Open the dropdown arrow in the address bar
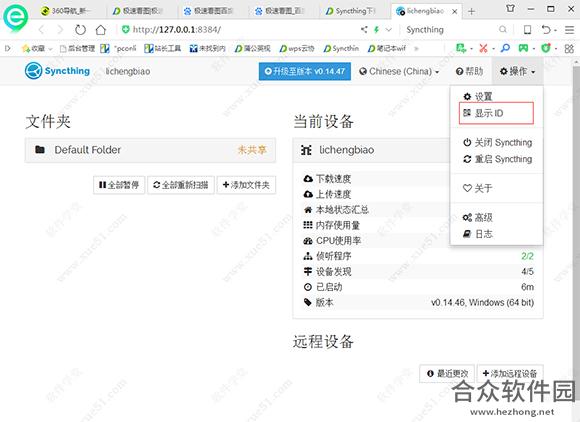The height and width of the screenshot is (422, 580). click(x=388, y=29)
